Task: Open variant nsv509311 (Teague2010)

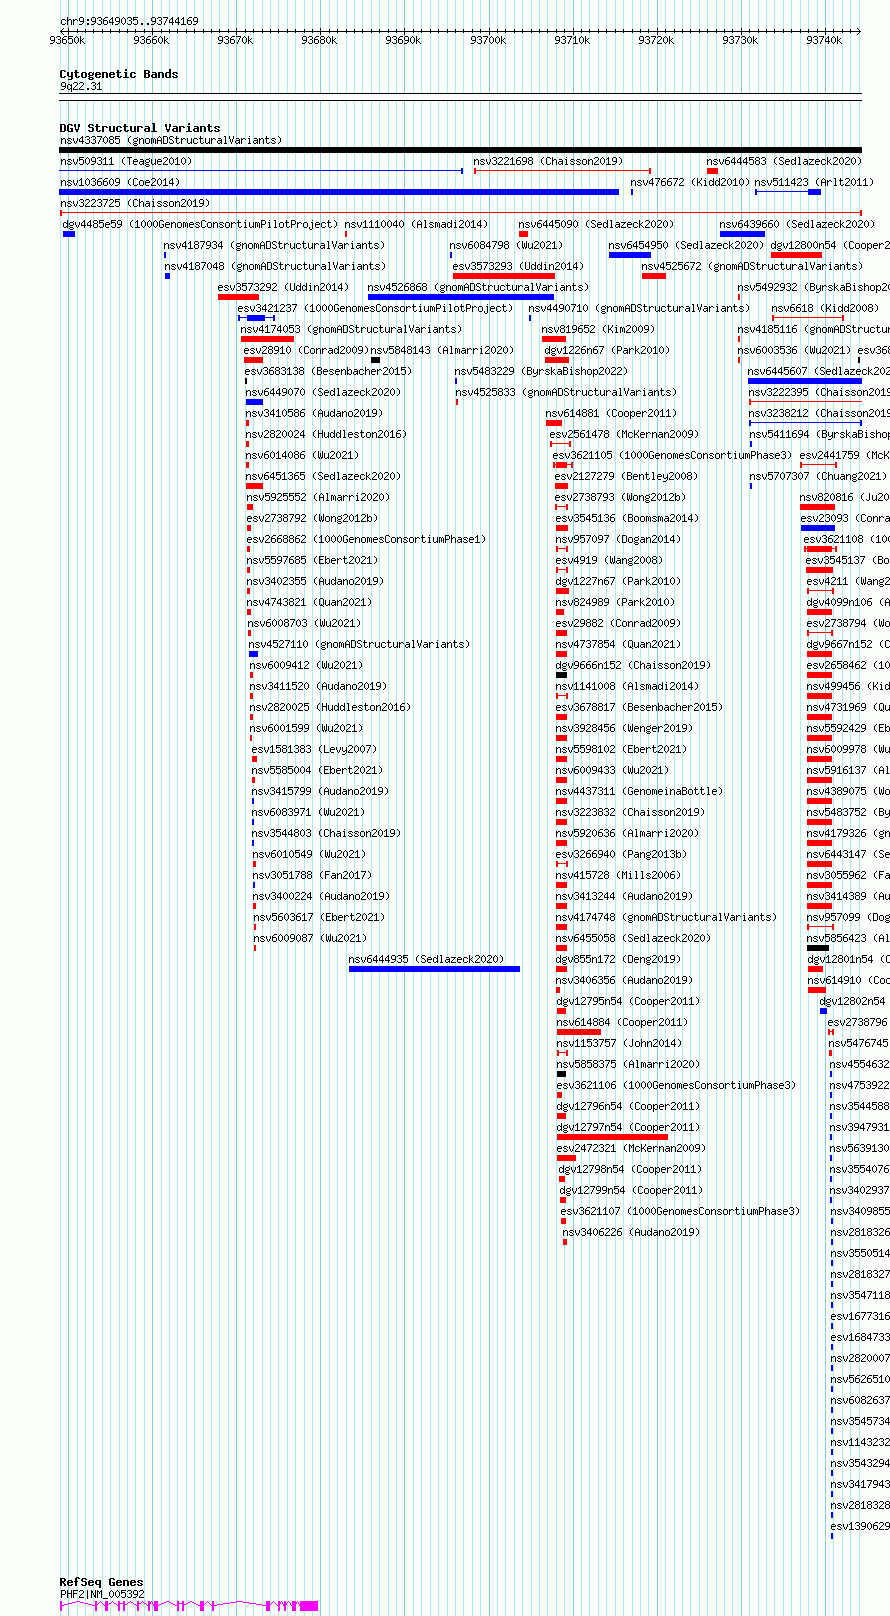Action: tap(126, 161)
